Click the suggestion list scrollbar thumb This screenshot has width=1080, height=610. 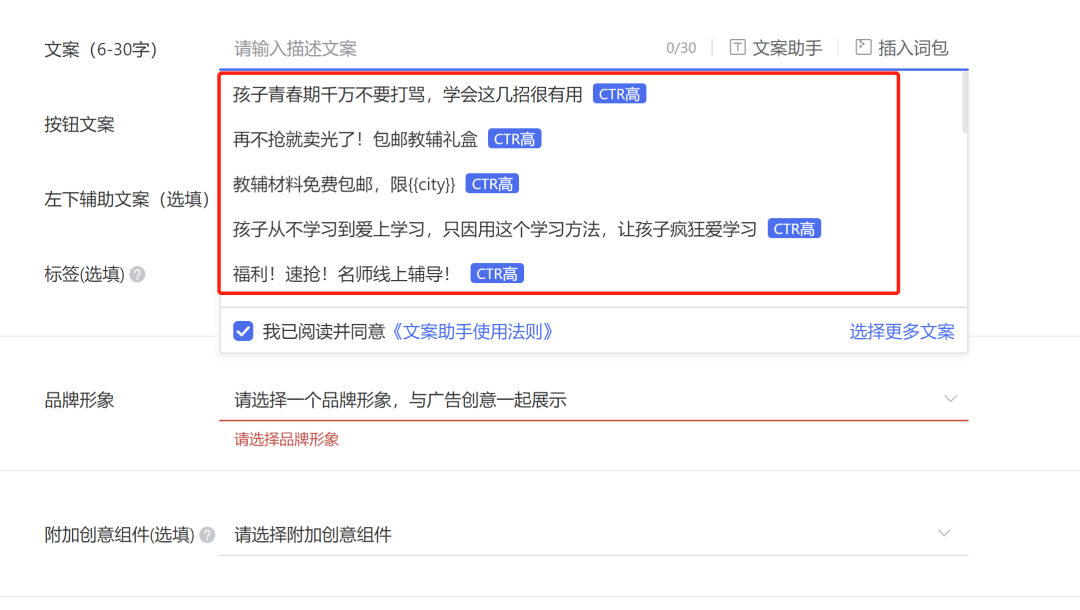(x=964, y=102)
